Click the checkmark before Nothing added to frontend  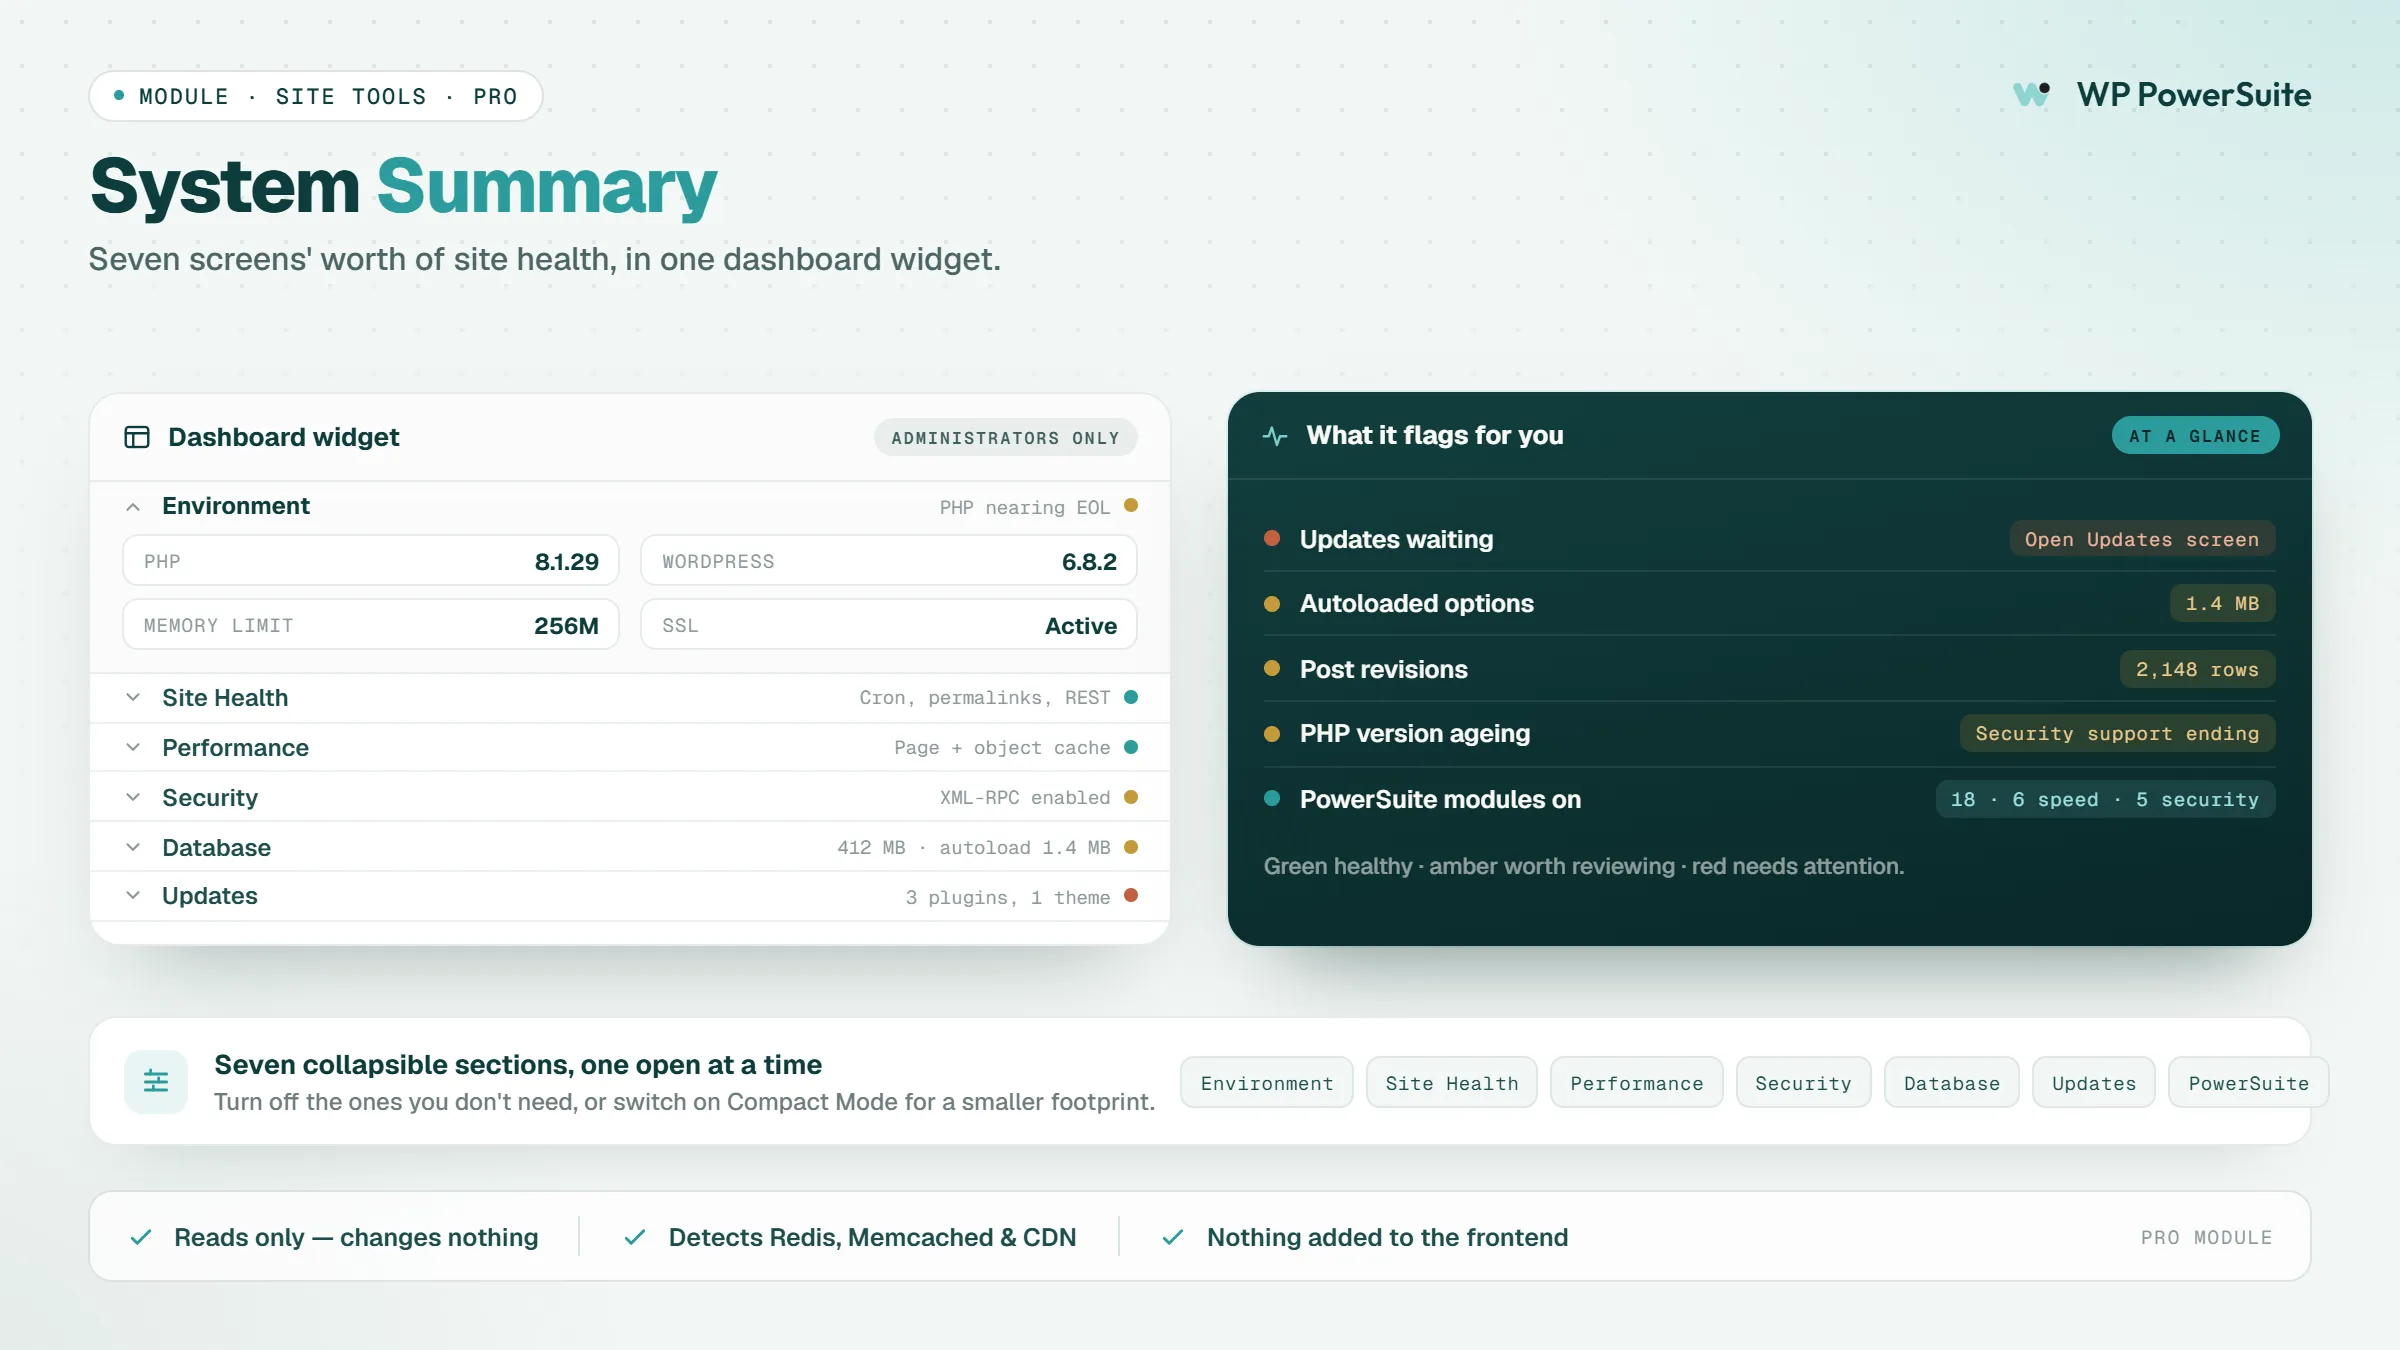click(1173, 1237)
